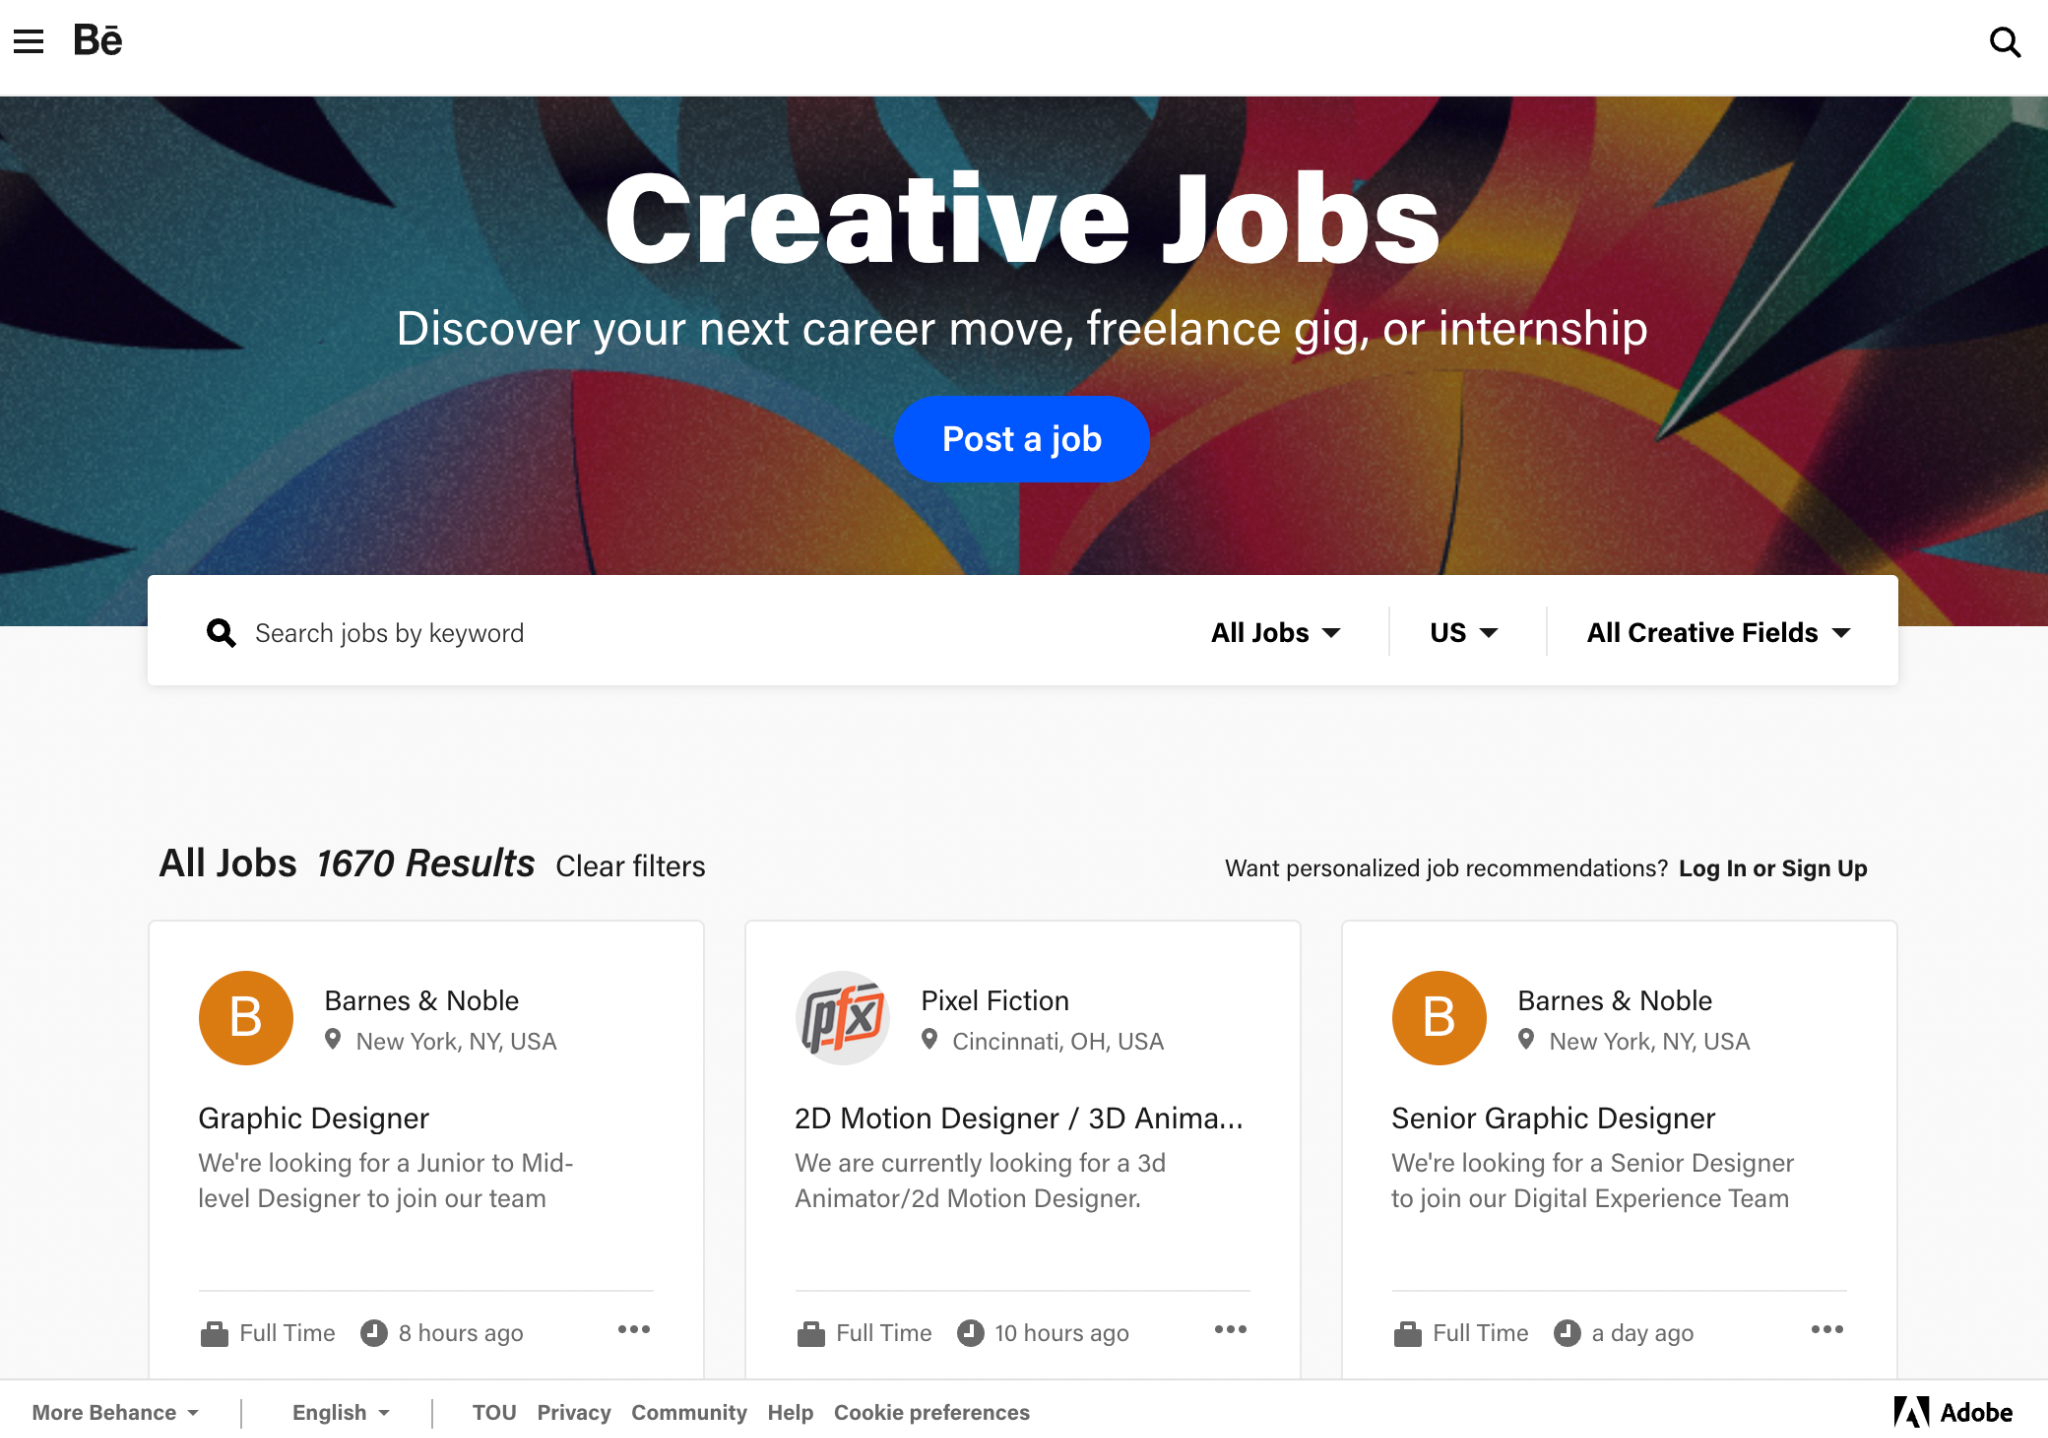Open the hamburger navigation menu
This screenshot has width=2048, height=1438.
tap(29, 41)
